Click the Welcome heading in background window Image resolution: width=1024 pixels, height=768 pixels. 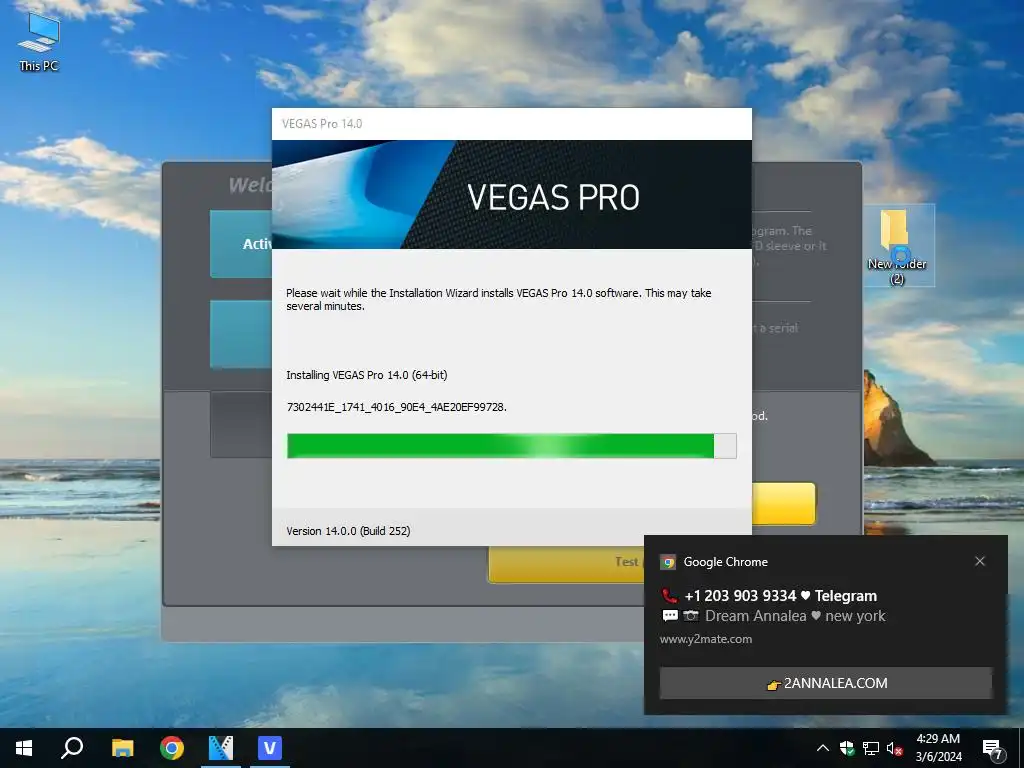[250, 185]
